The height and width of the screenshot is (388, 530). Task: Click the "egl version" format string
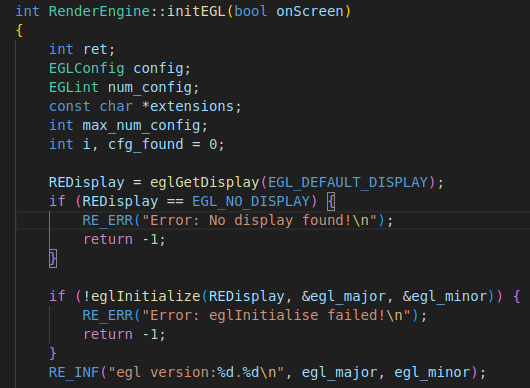pyautogui.click(x=196, y=372)
